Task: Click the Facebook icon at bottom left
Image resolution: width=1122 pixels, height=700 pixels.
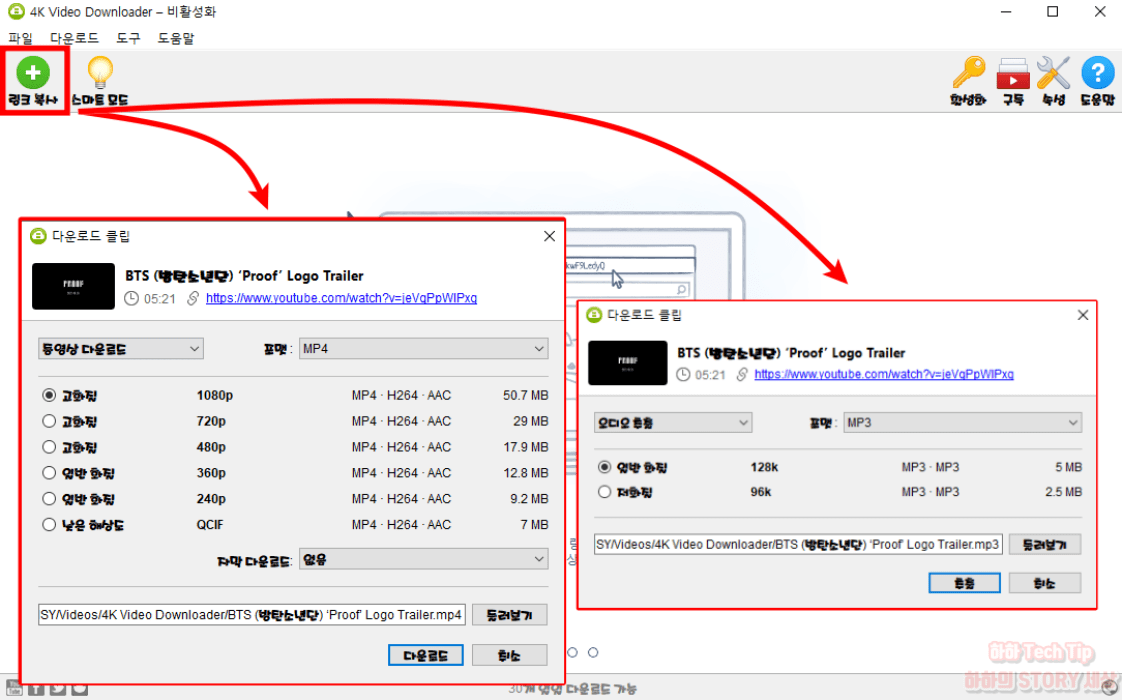Action: click(x=36, y=691)
